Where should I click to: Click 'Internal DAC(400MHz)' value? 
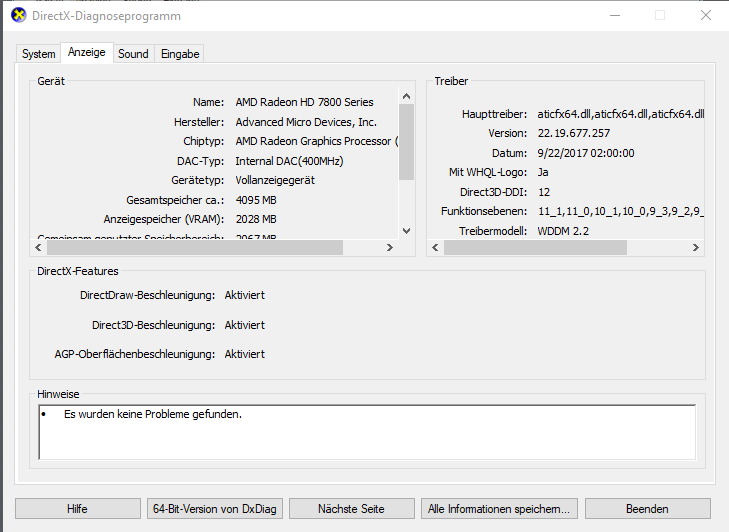pos(289,161)
